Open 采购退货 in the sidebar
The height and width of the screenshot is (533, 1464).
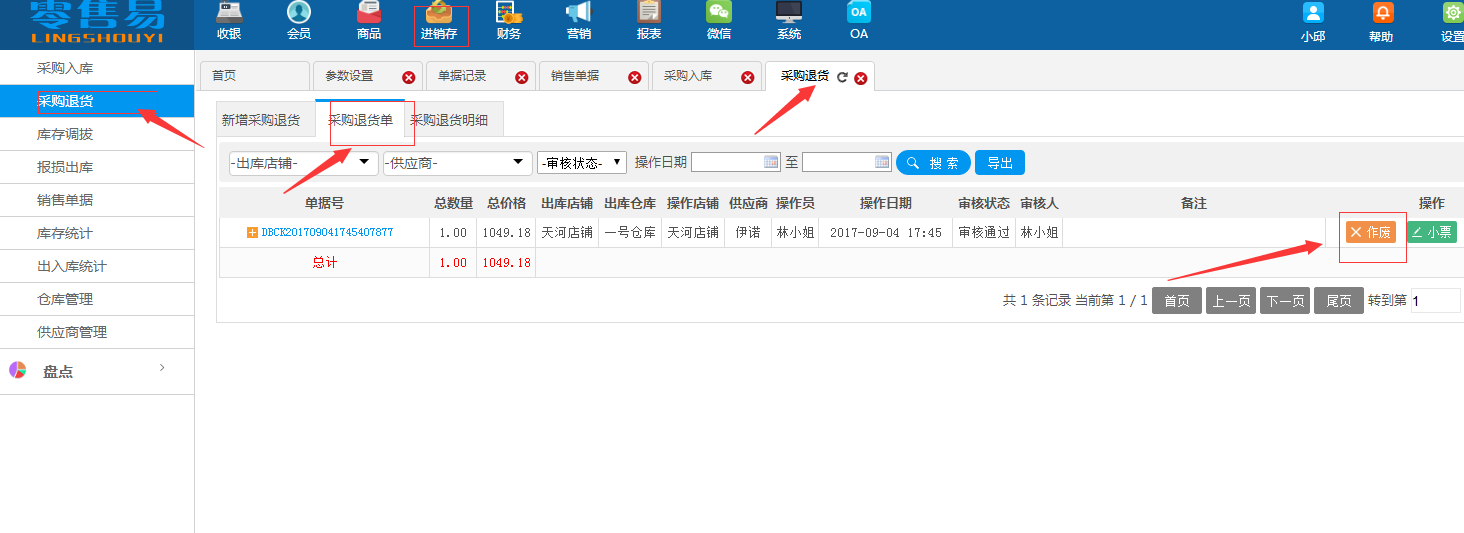(97, 101)
